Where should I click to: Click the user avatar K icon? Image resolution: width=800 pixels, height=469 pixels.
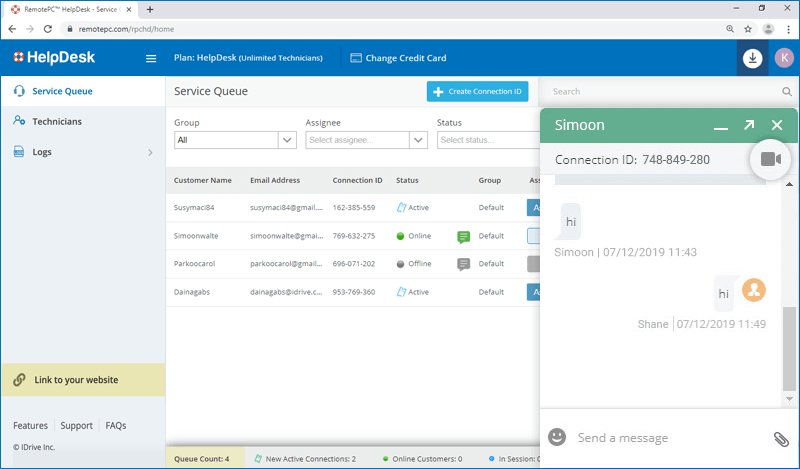point(782,58)
